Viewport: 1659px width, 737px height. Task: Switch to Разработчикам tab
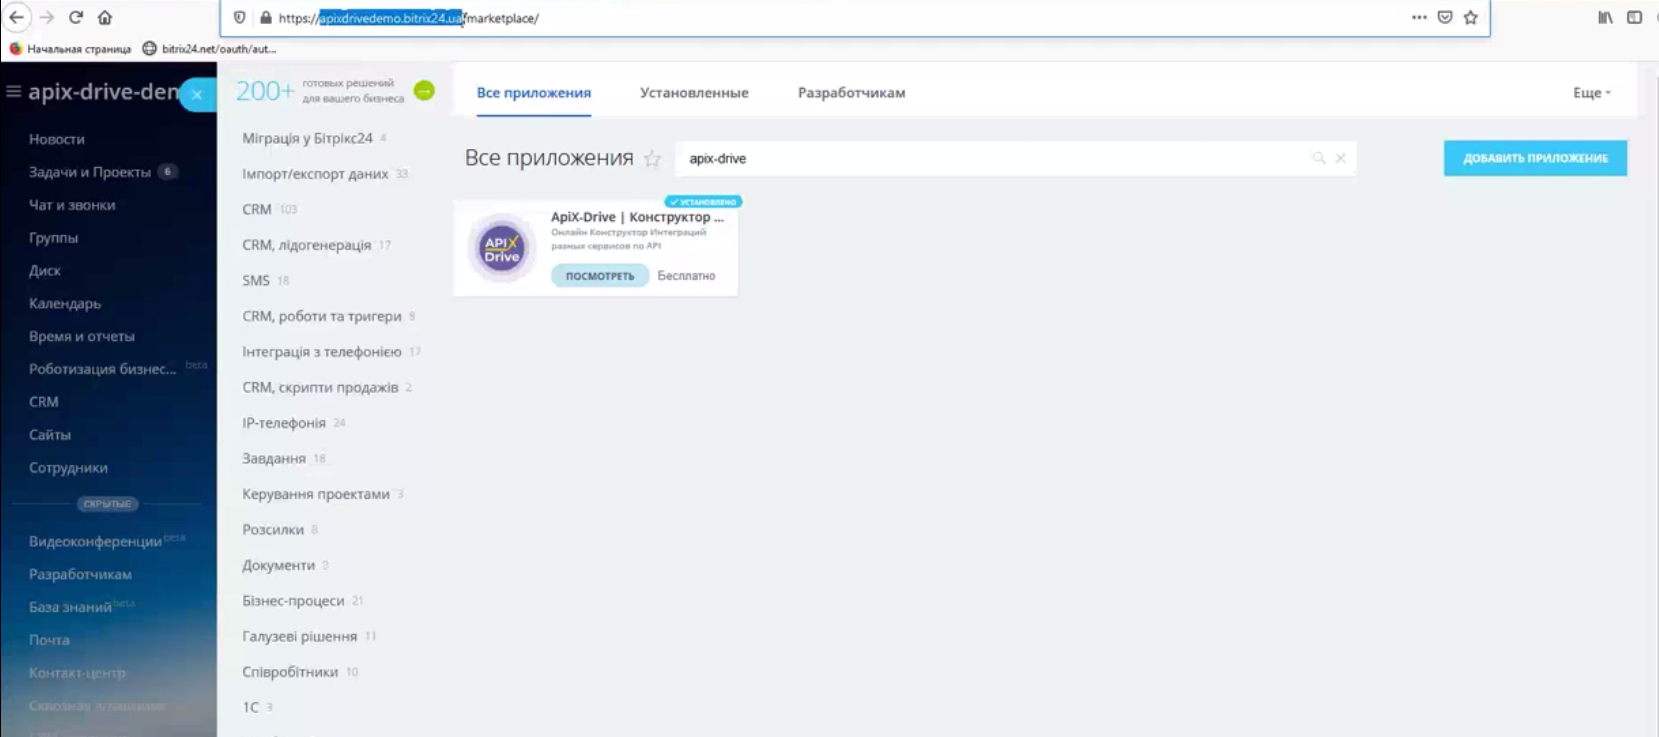tap(851, 93)
